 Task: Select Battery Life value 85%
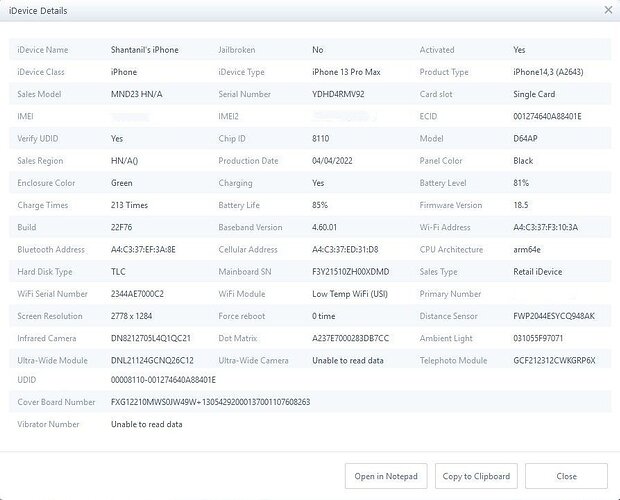[x=320, y=205]
